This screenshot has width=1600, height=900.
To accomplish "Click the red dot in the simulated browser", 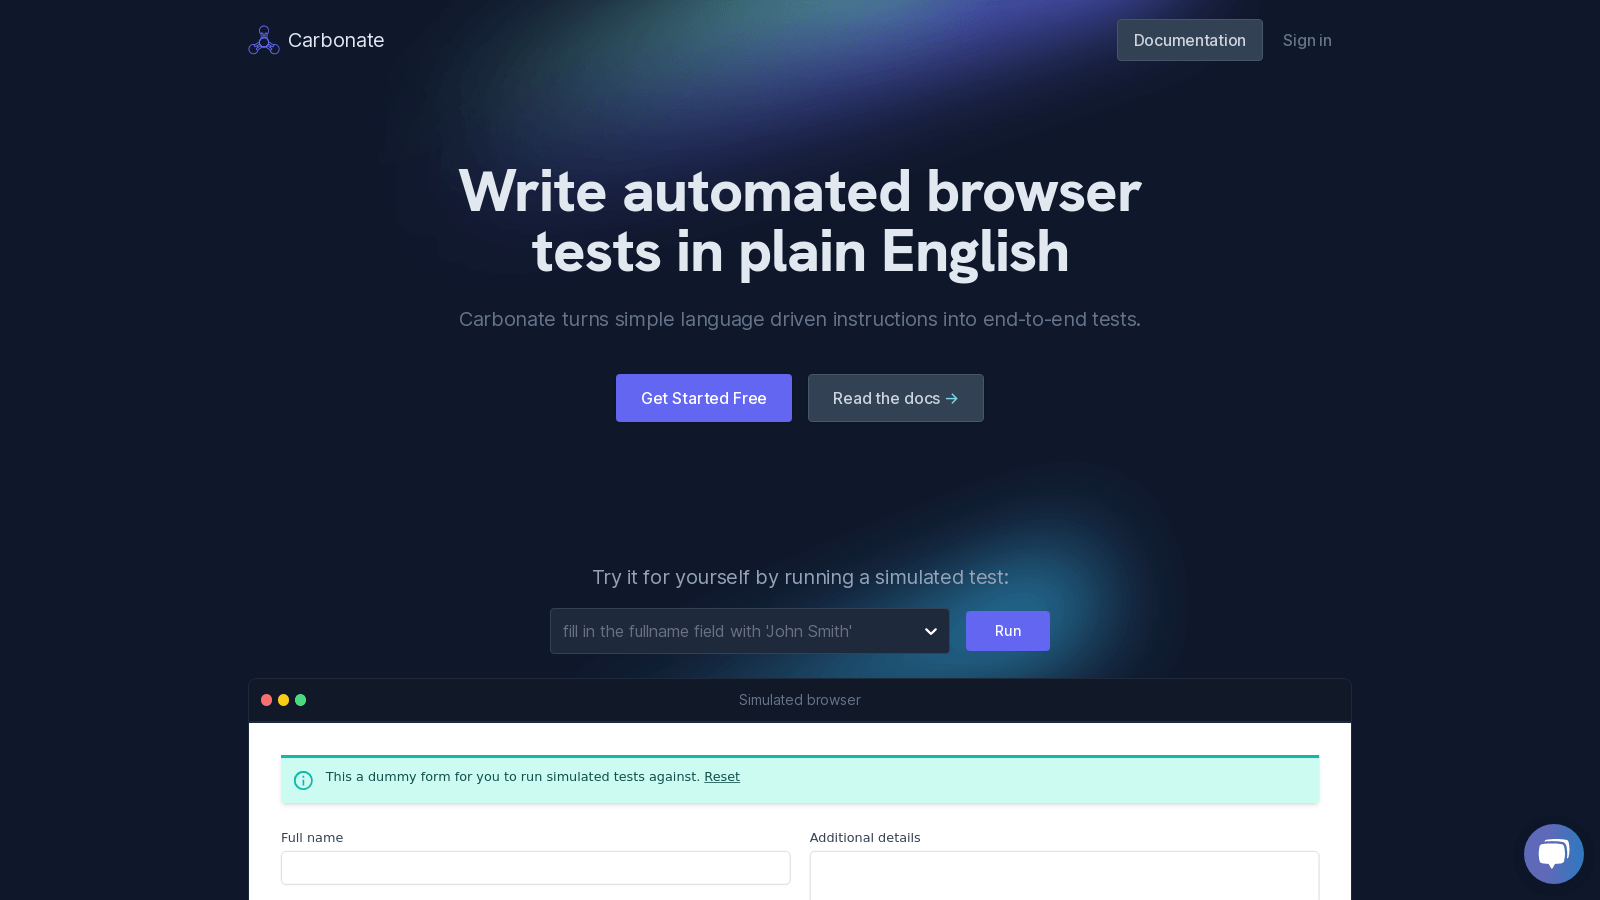I will pos(267,700).
